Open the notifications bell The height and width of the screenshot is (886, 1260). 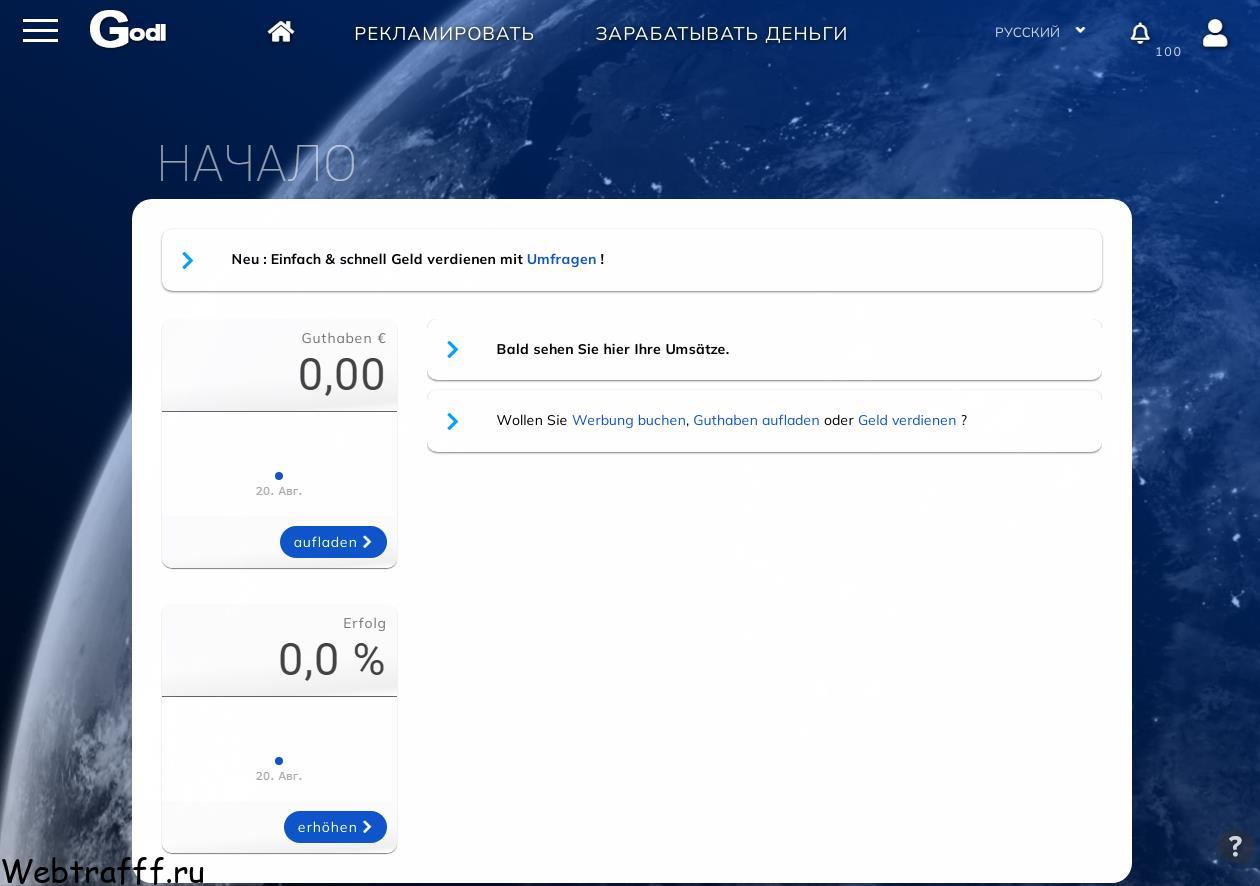click(1140, 33)
